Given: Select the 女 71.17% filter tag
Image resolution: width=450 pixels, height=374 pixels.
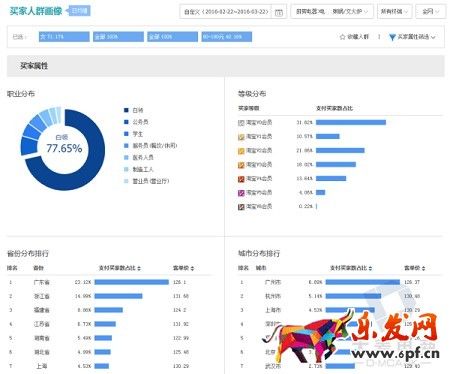Looking at the screenshot, I should 64,37.
